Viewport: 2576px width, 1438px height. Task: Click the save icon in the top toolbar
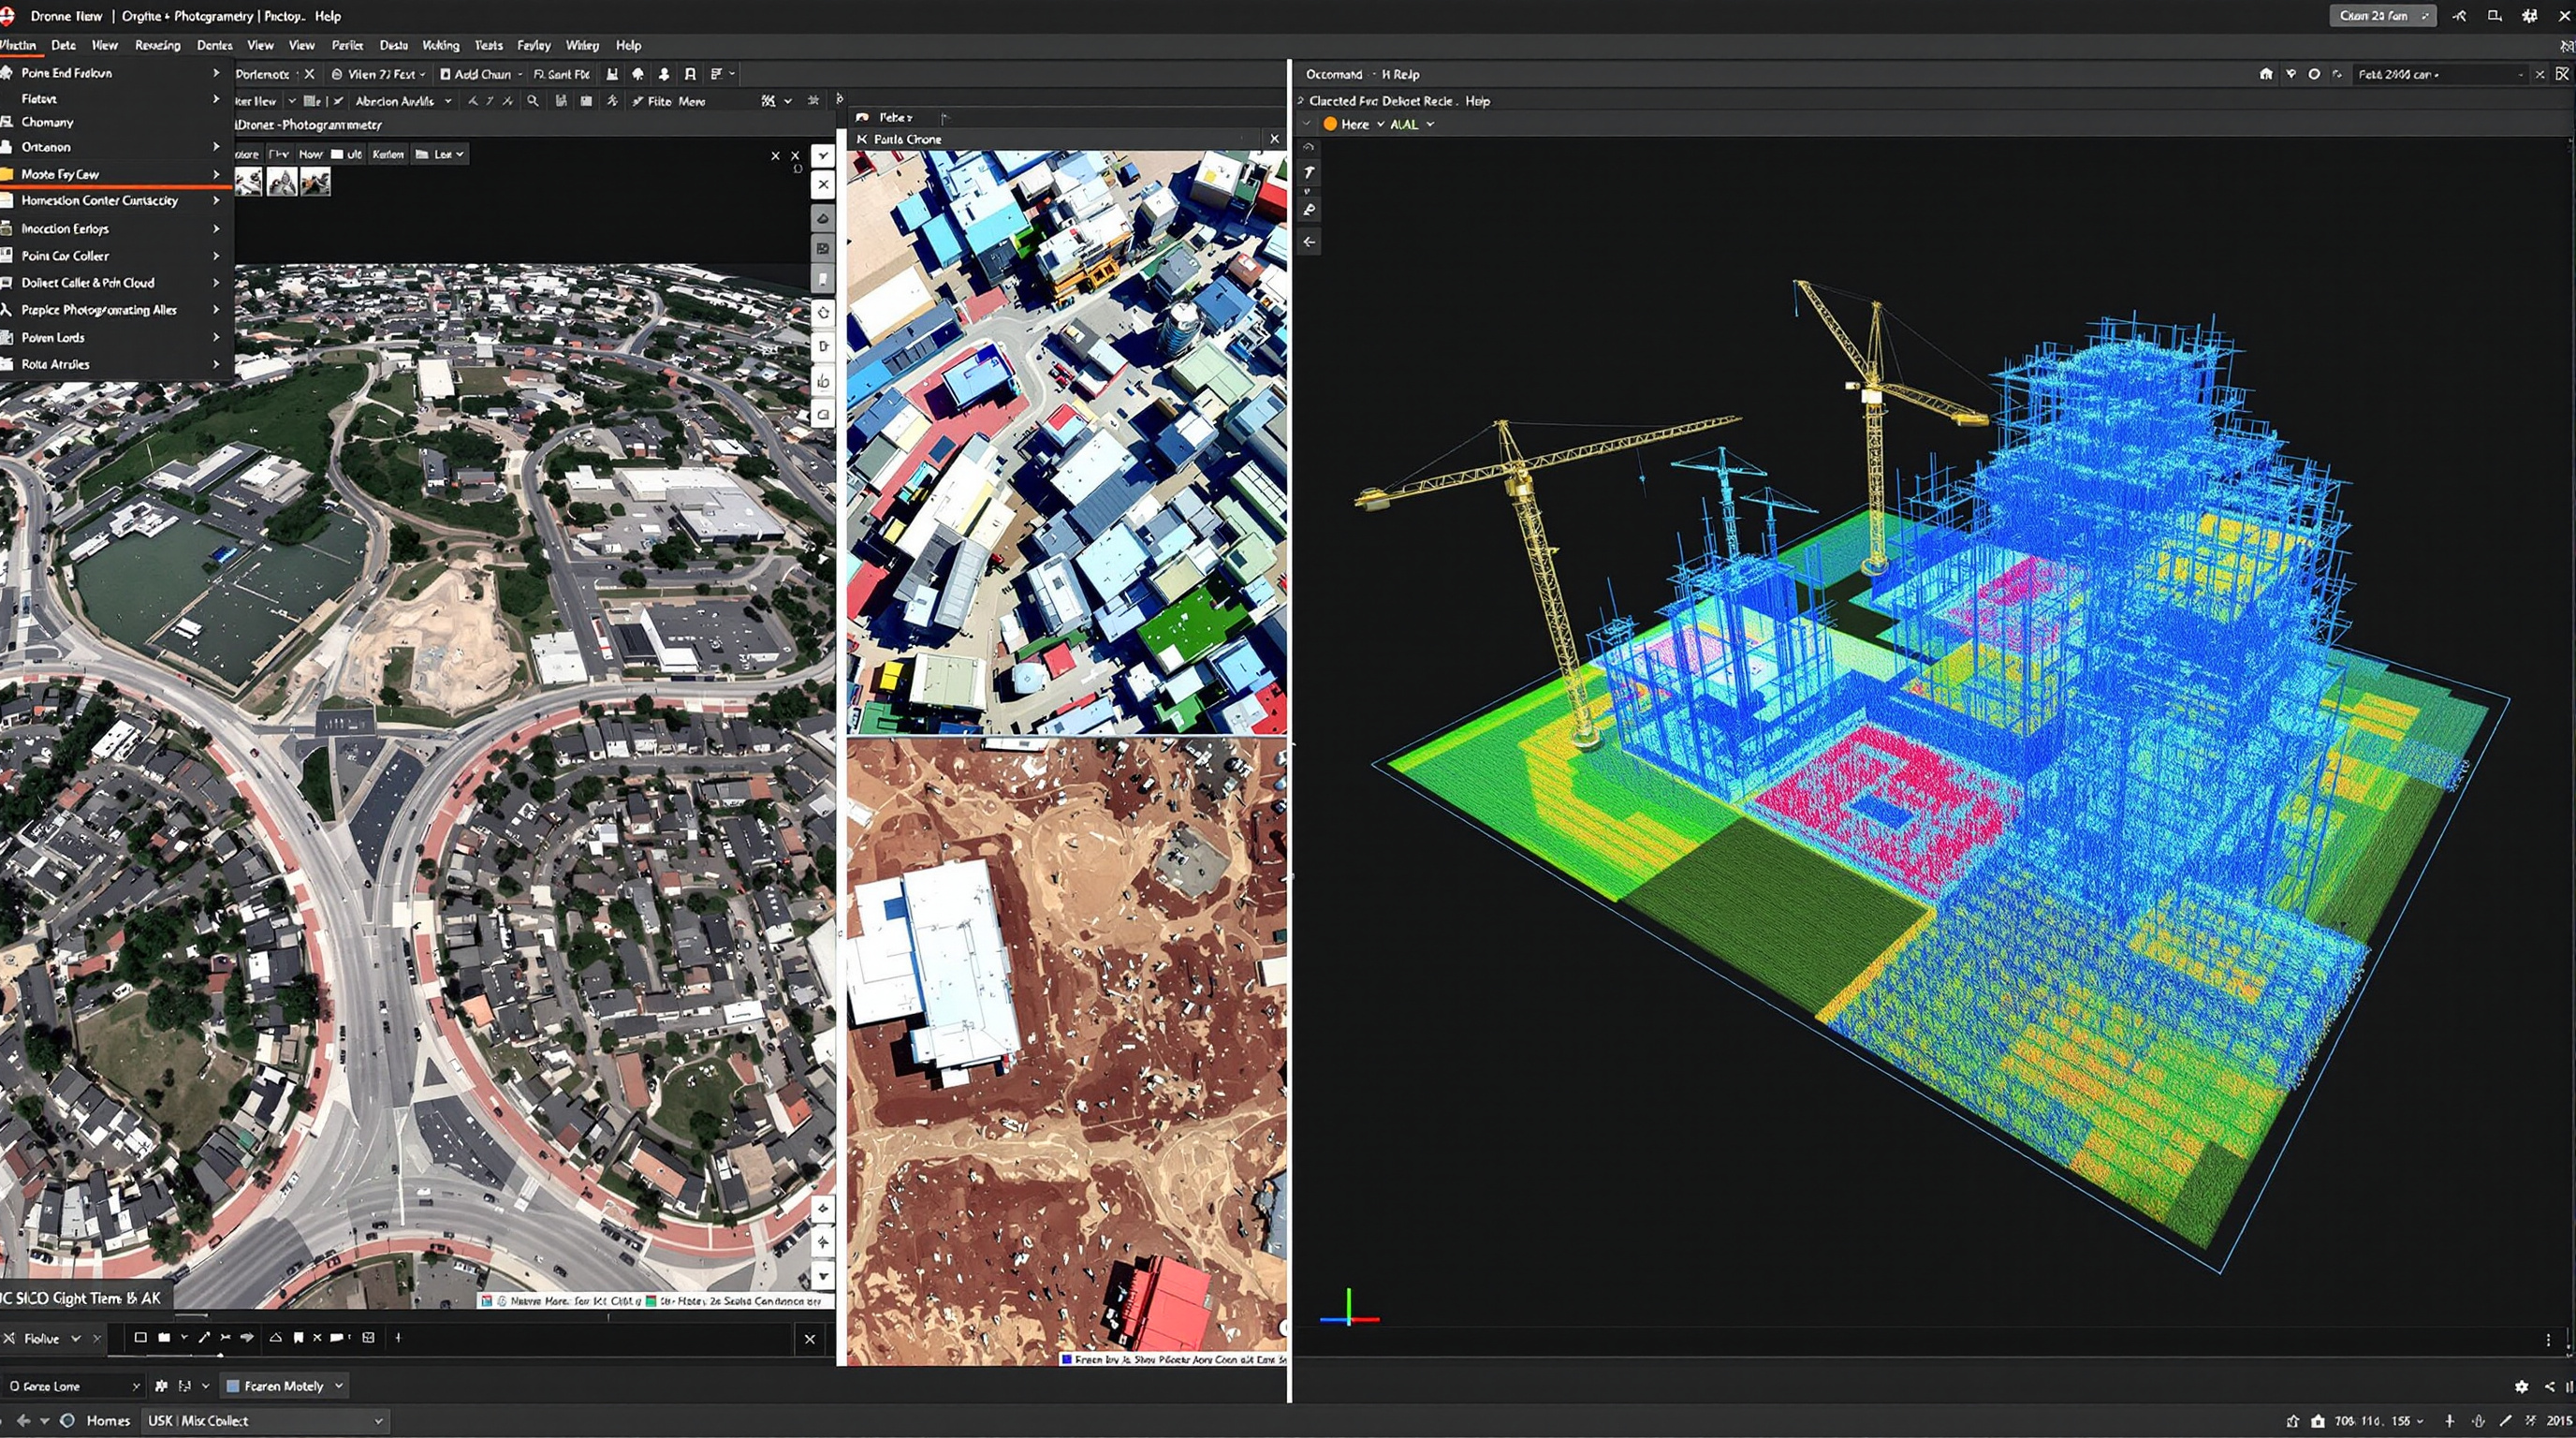[613, 74]
